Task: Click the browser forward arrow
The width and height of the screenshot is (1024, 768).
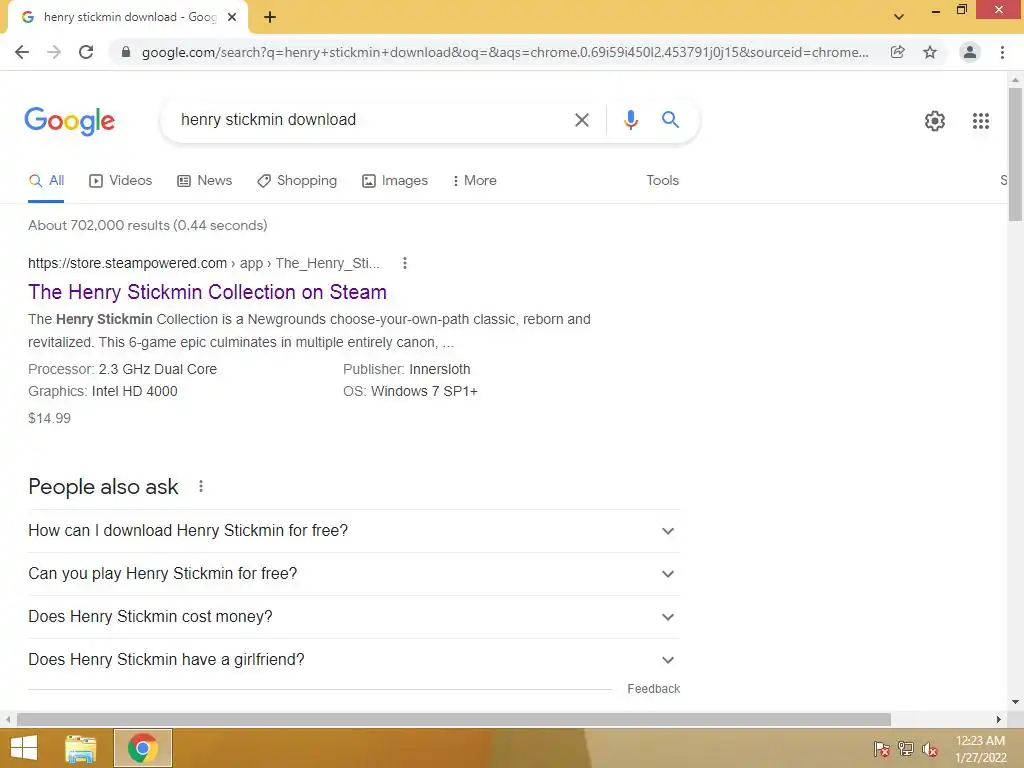Action: [54, 52]
